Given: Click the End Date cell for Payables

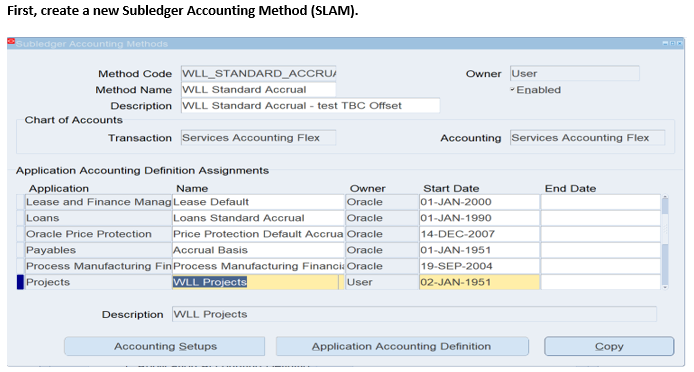Looking at the screenshot, I should point(601,250).
